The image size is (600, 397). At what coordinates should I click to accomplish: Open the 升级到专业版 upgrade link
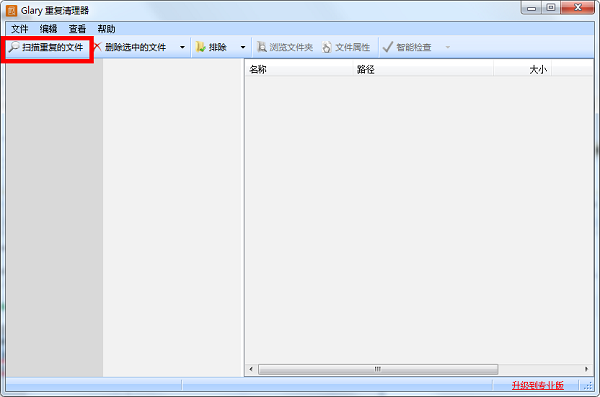[538, 385]
